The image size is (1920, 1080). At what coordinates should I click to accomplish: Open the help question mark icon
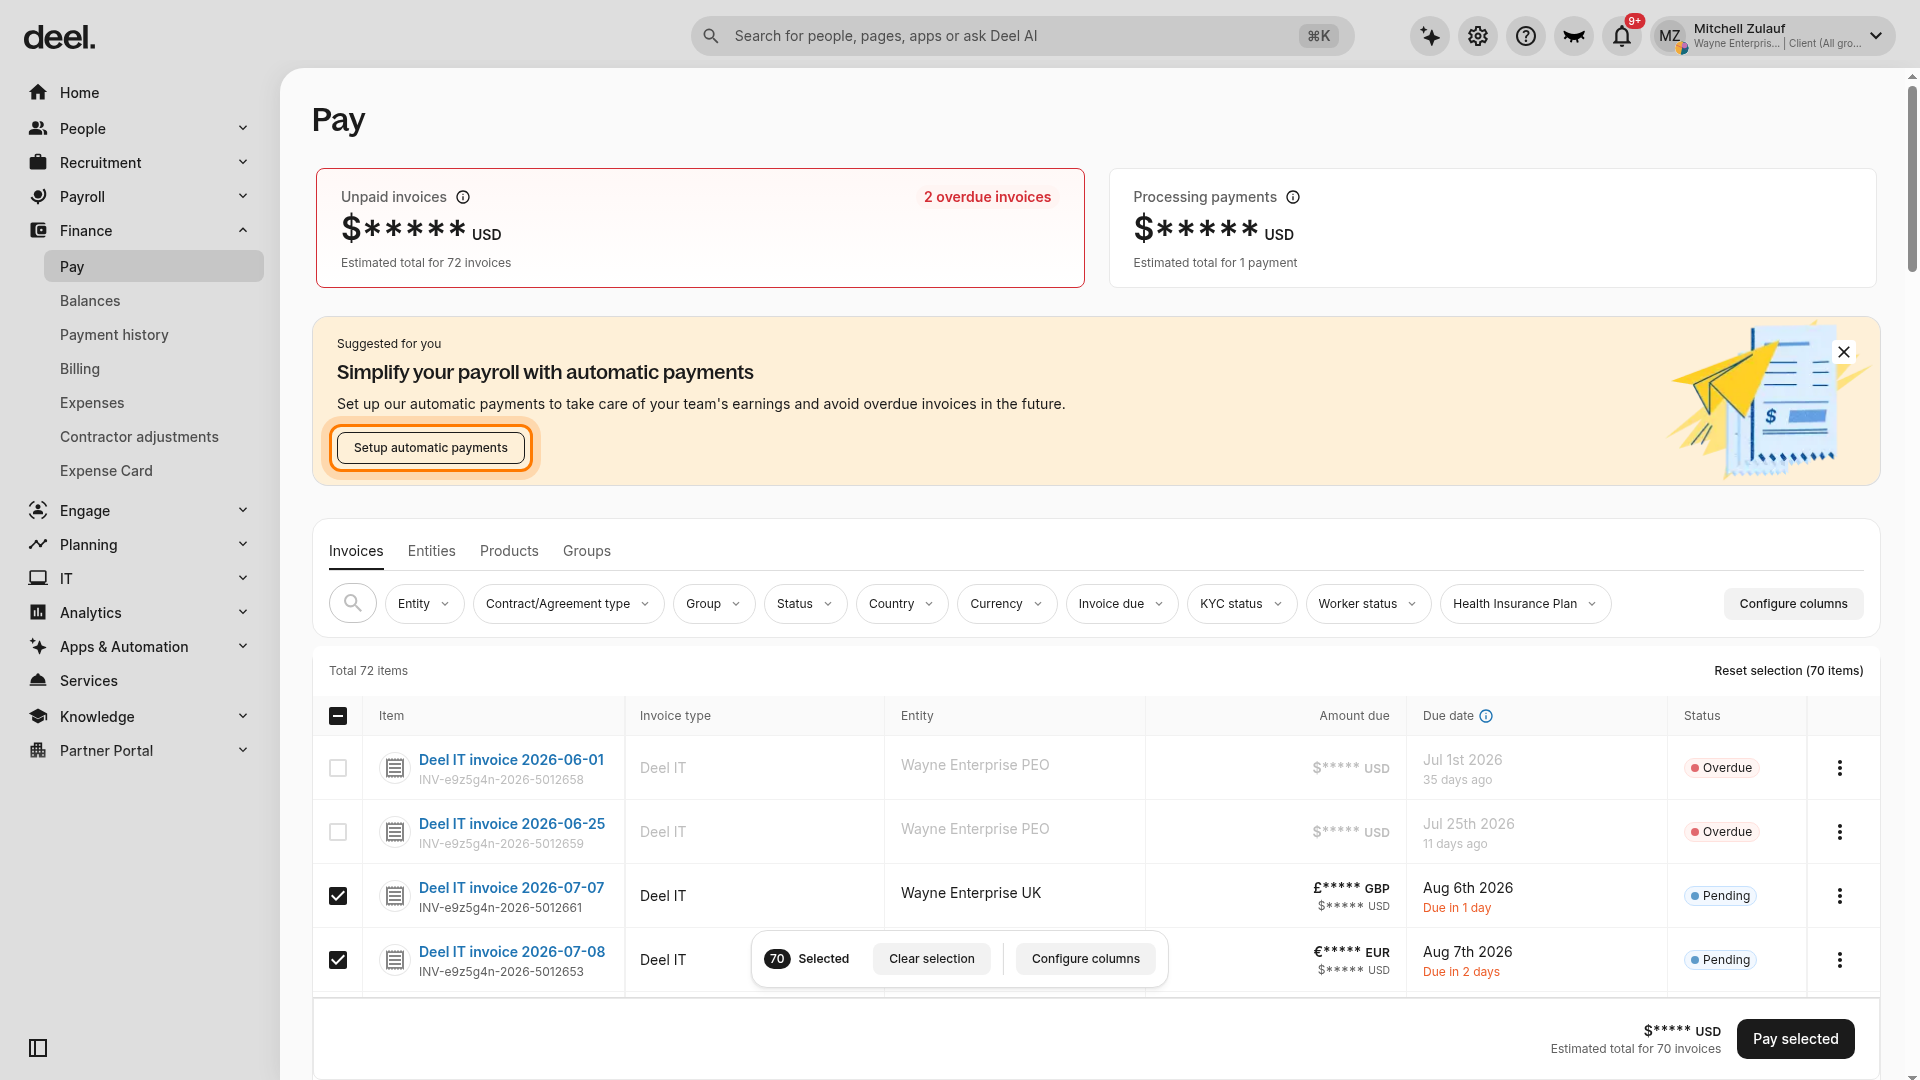click(x=1526, y=36)
